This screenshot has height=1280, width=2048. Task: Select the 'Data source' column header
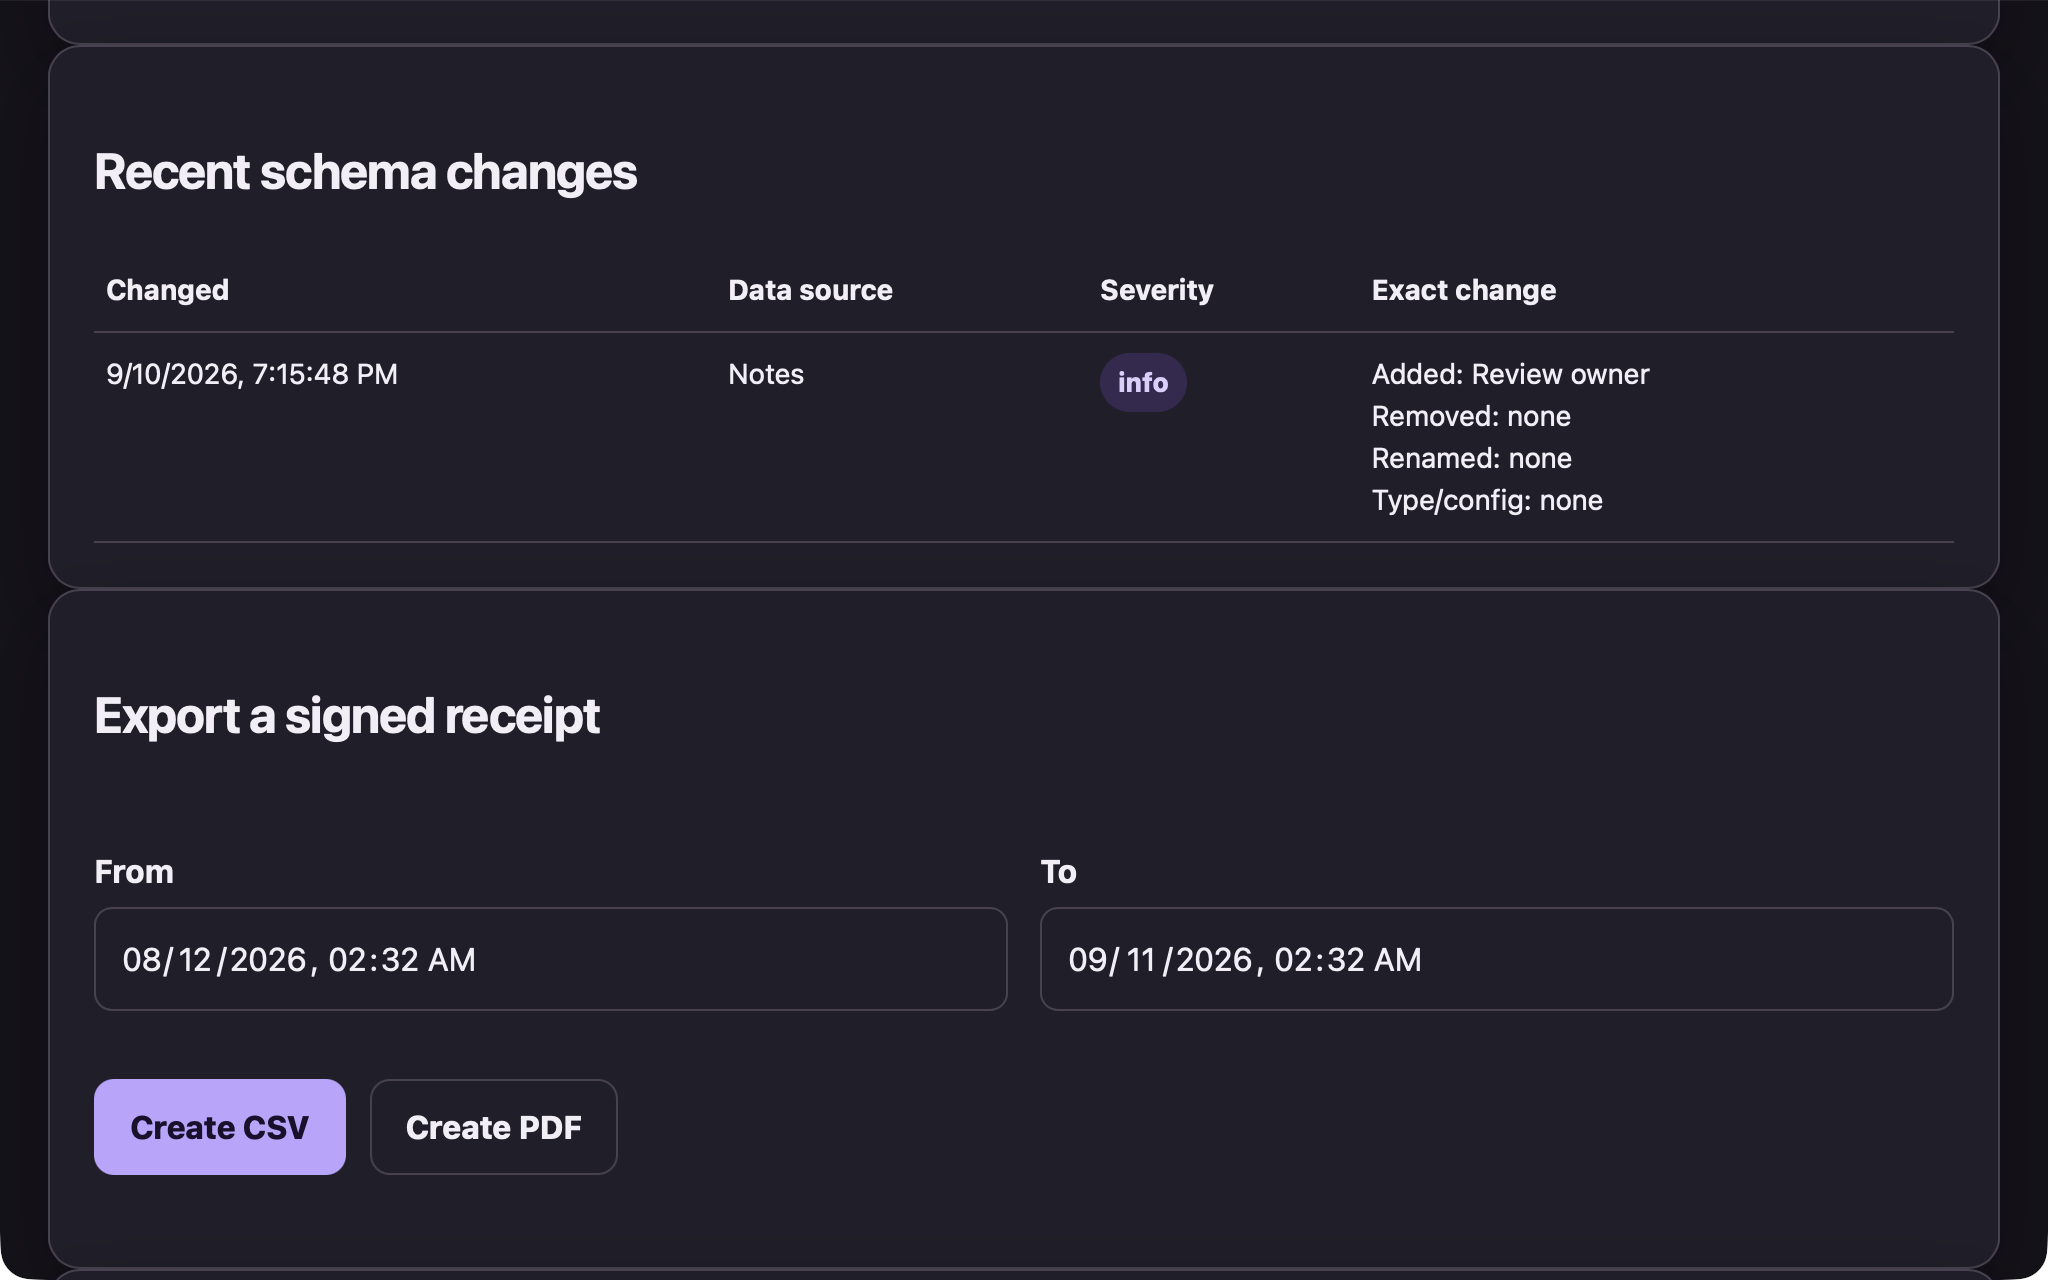pyautogui.click(x=810, y=290)
